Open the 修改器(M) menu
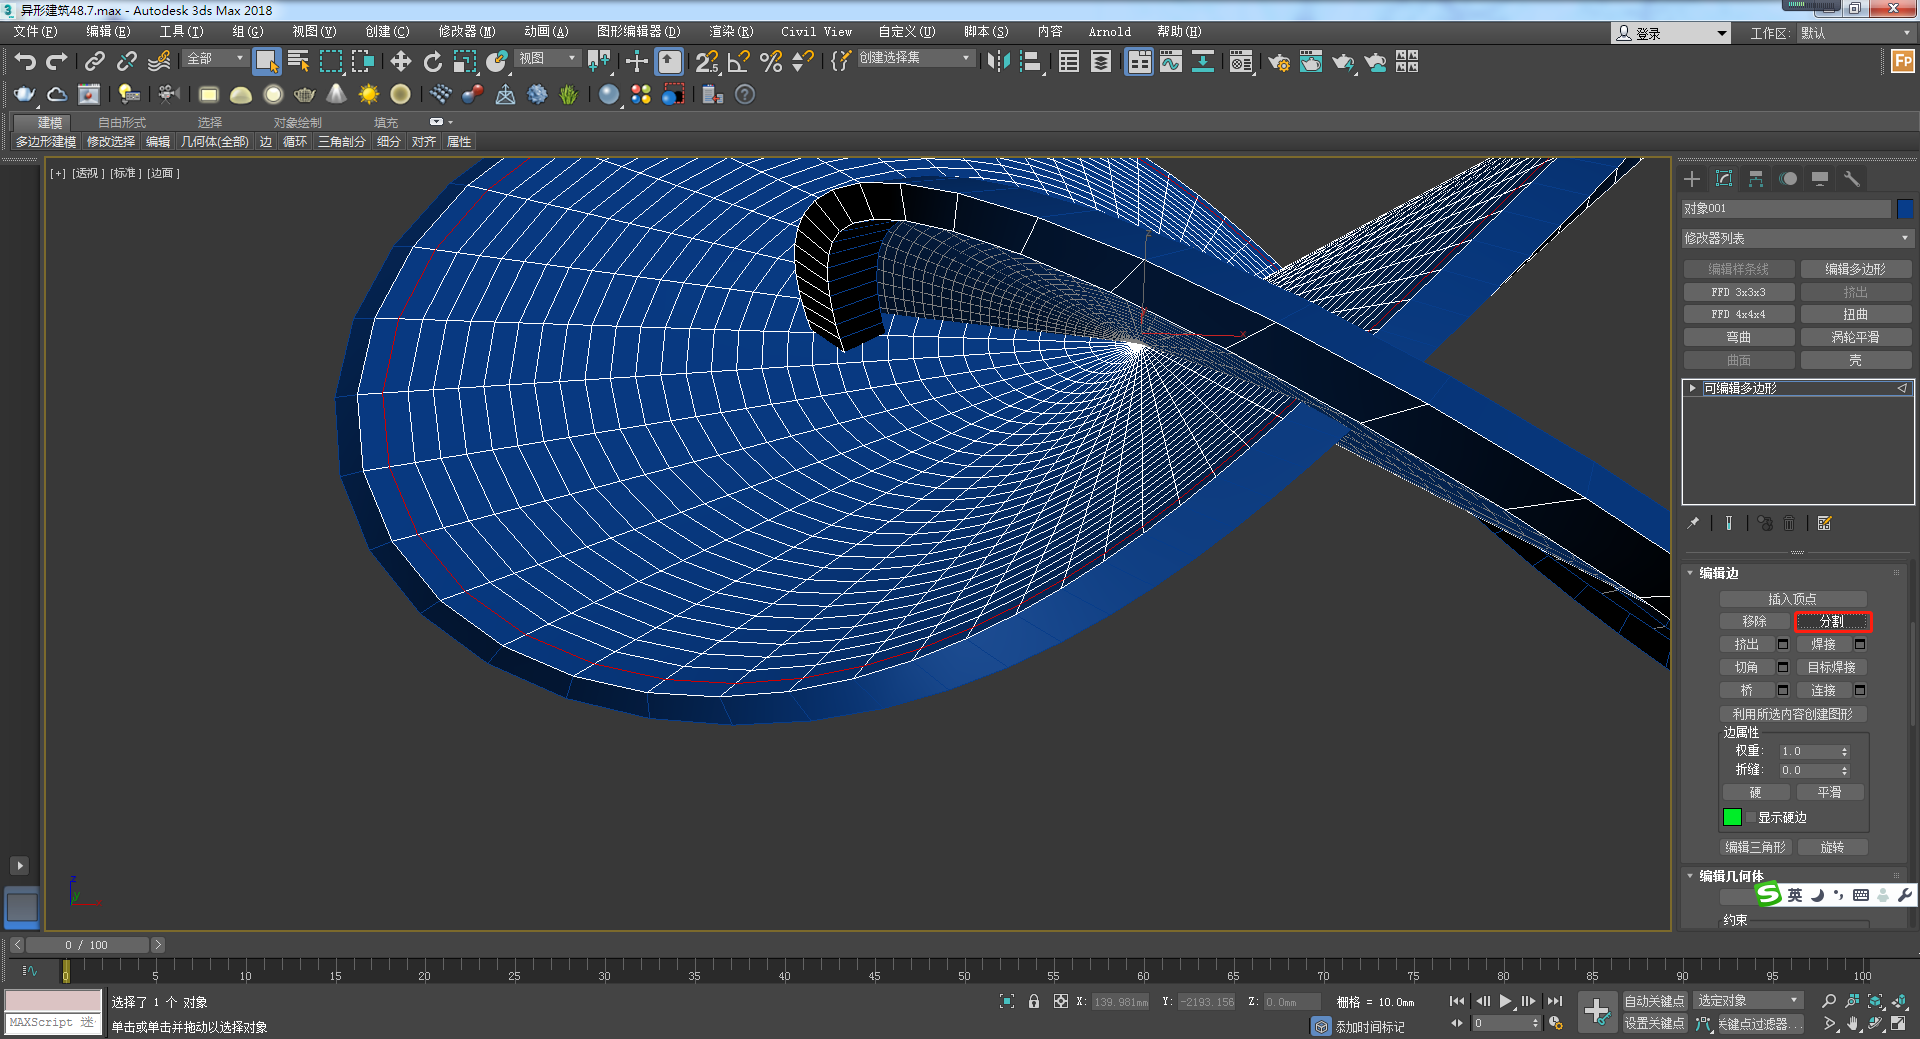Viewport: 1920px width, 1039px height. (466, 32)
